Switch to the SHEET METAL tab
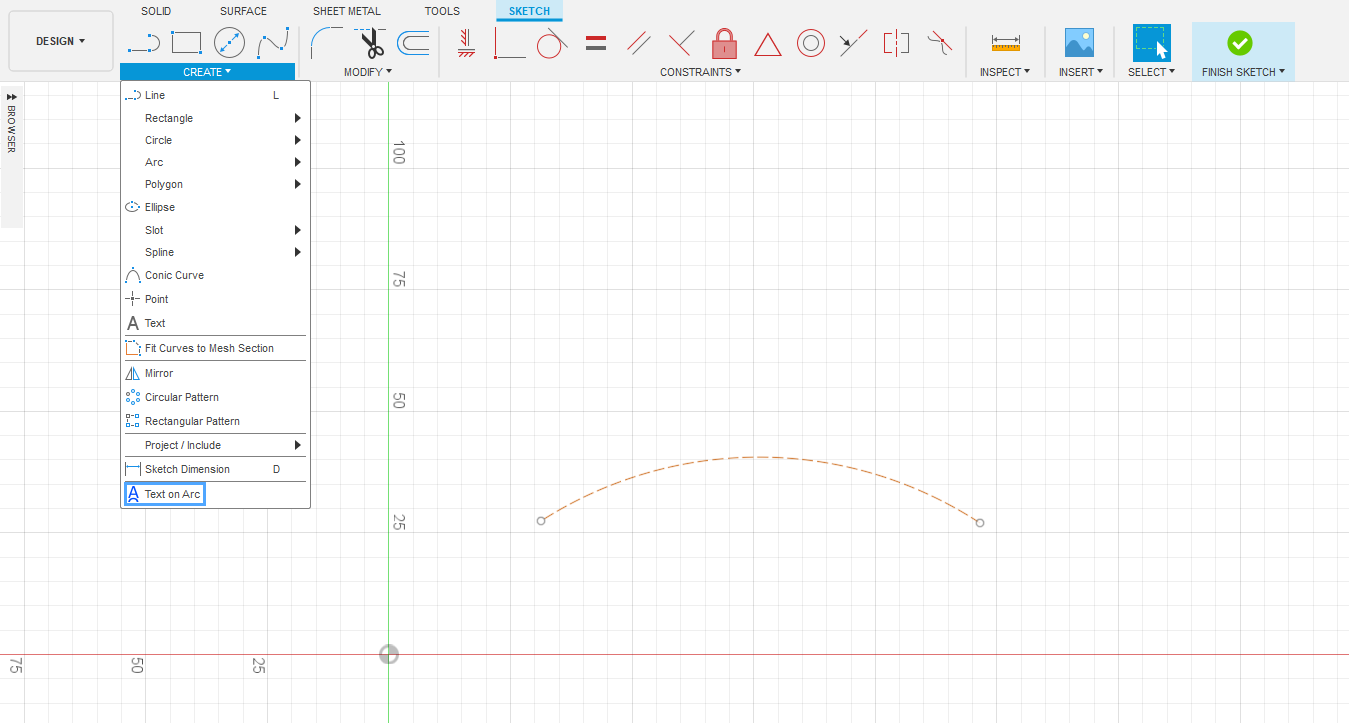The height and width of the screenshot is (723, 1349). point(346,11)
